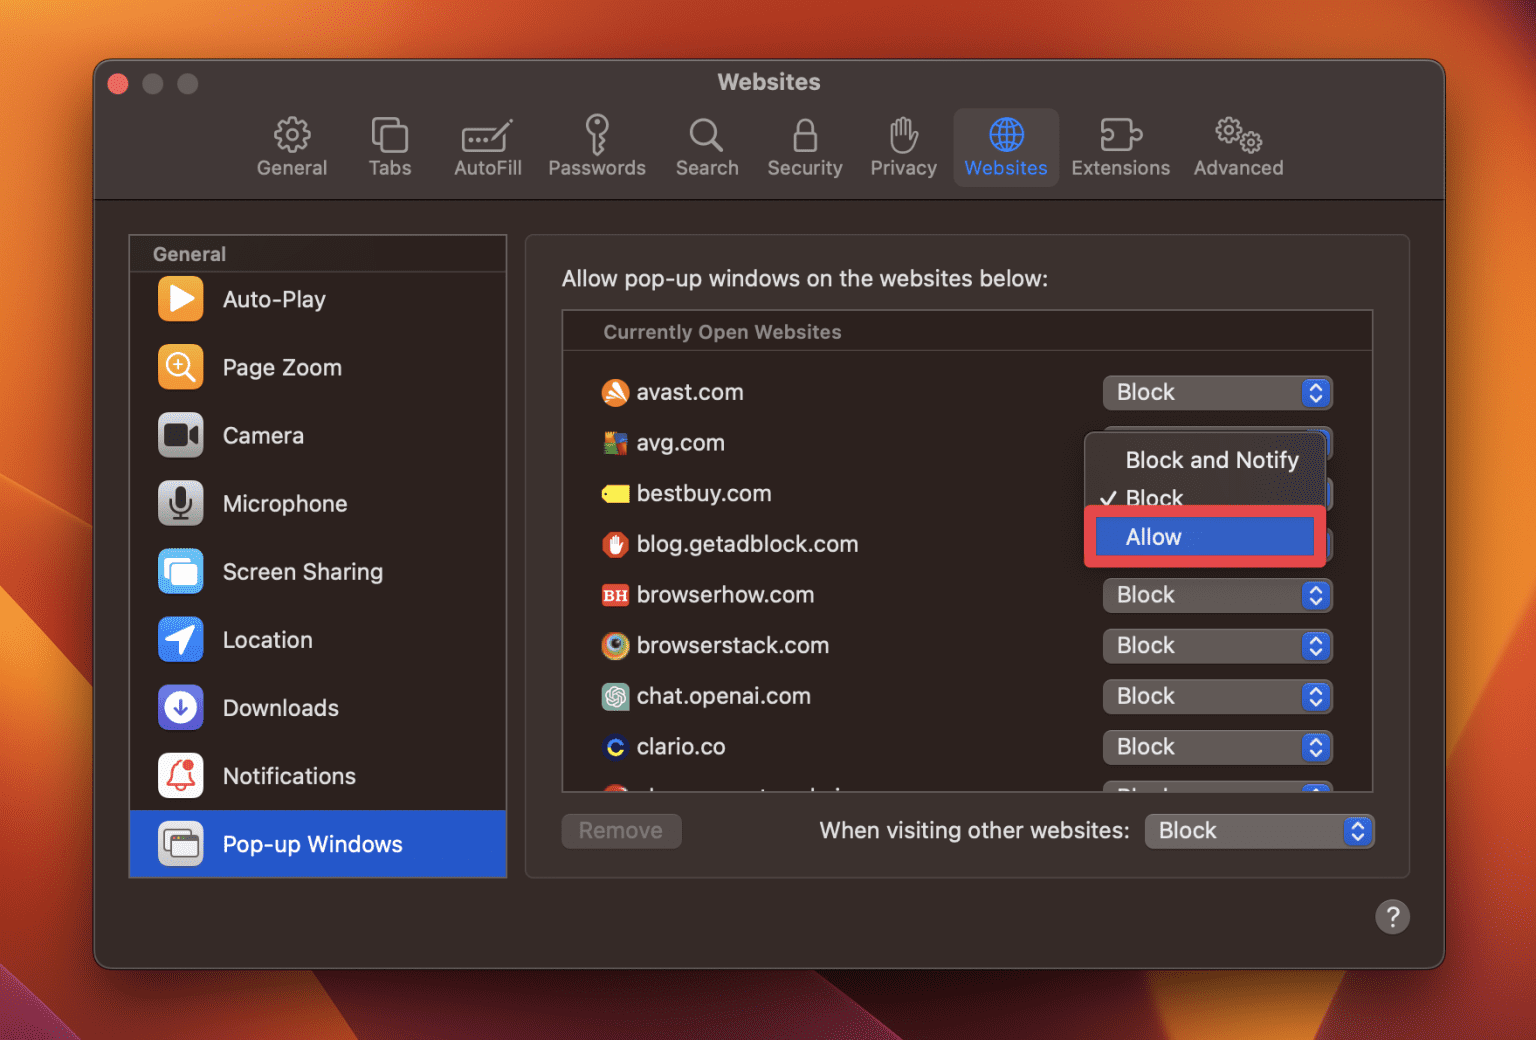Image resolution: width=1536 pixels, height=1040 pixels.
Task: Open the General settings tab icon
Action: pyautogui.click(x=291, y=146)
